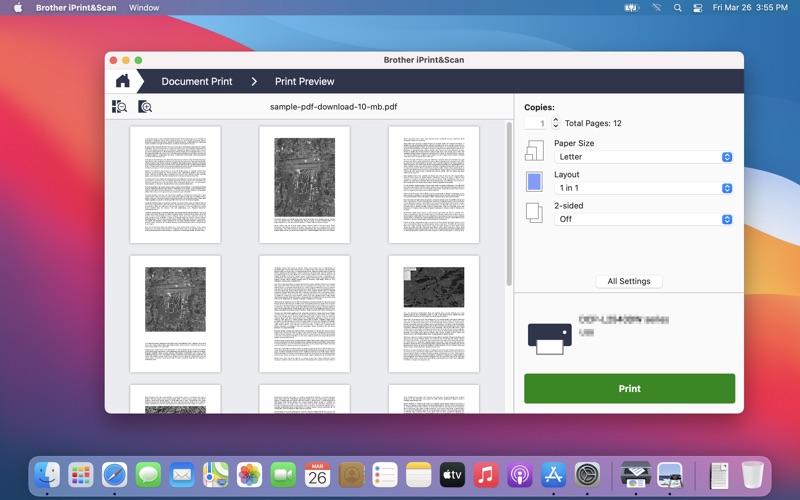
Task: Select the sixth page thumbnail
Action: click(434, 314)
